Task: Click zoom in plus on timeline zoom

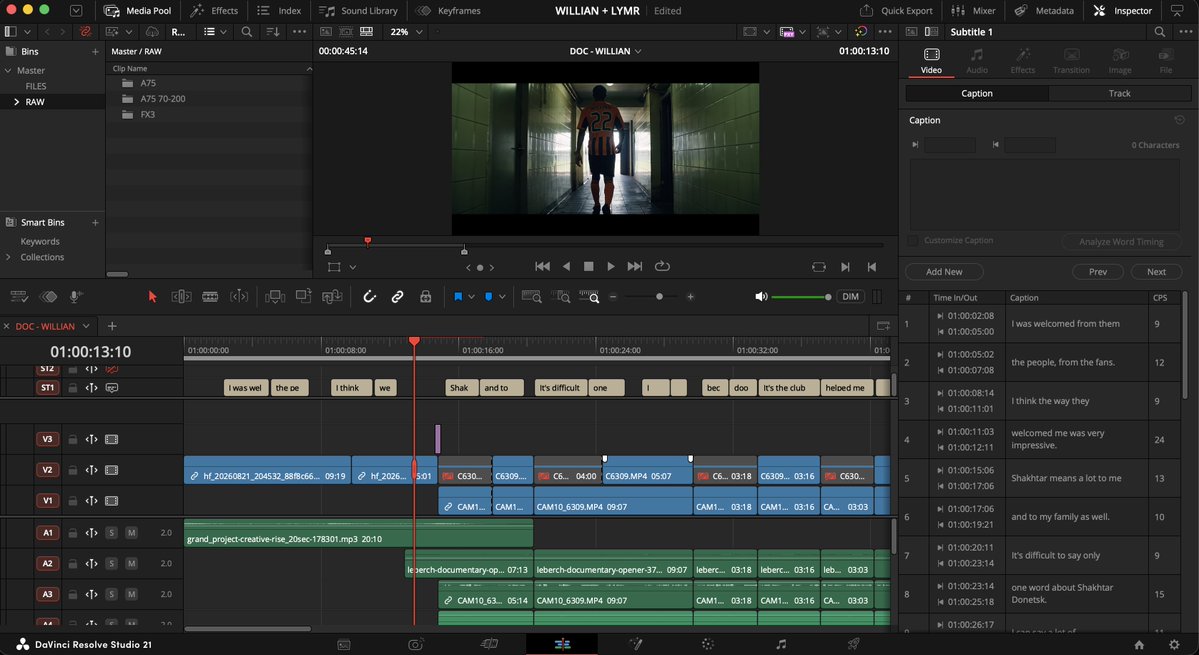Action: click(x=690, y=297)
